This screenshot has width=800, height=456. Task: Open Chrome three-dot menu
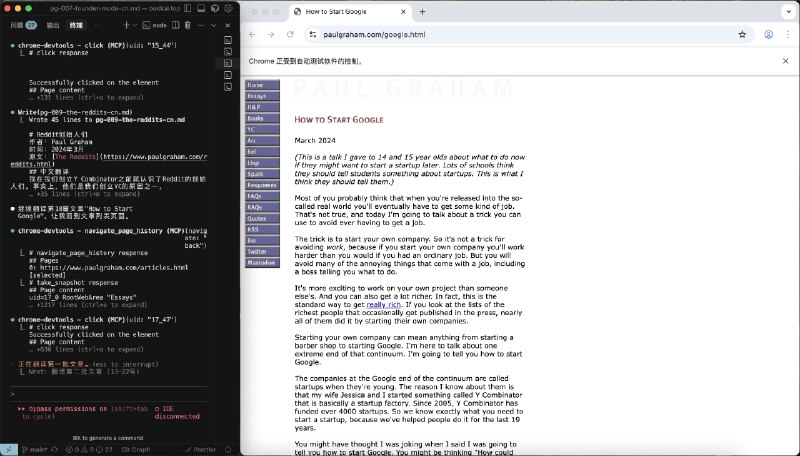point(788,35)
